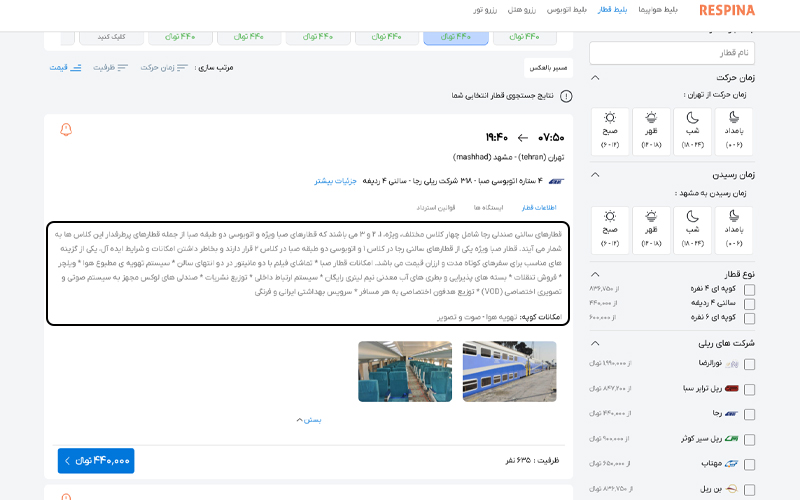Click the تهران (tehran) - مشهد (mashhad) route text
The width and height of the screenshot is (800, 500).
click(x=508, y=157)
